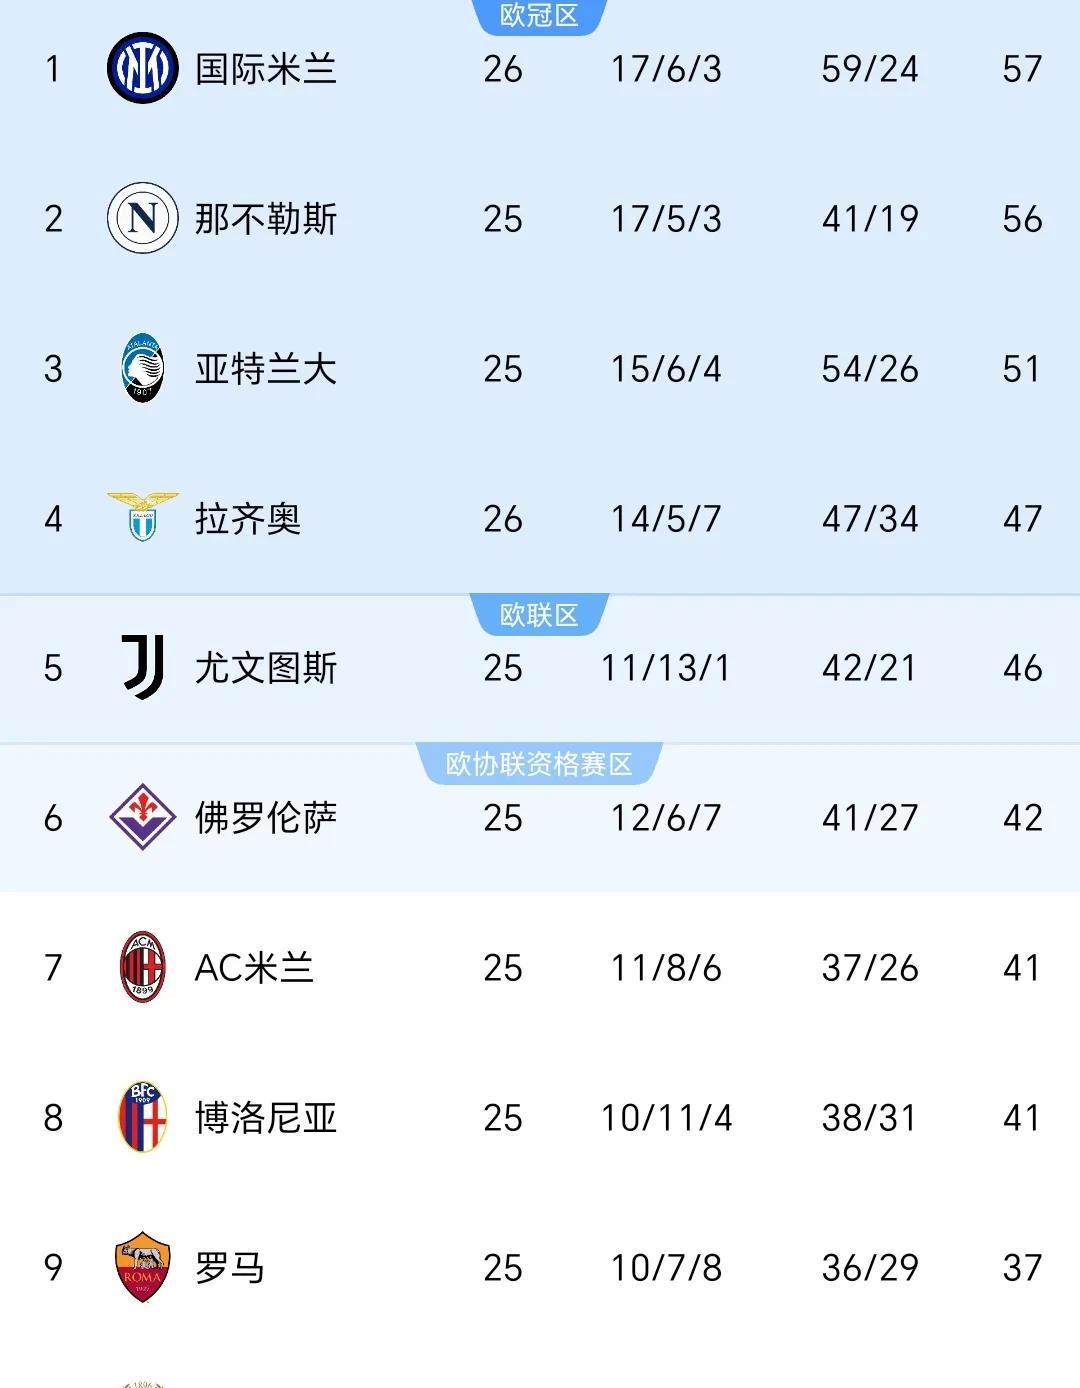Select the 博洛尼亚 team name
This screenshot has height=1388, width=1080.
(265, 1118)
